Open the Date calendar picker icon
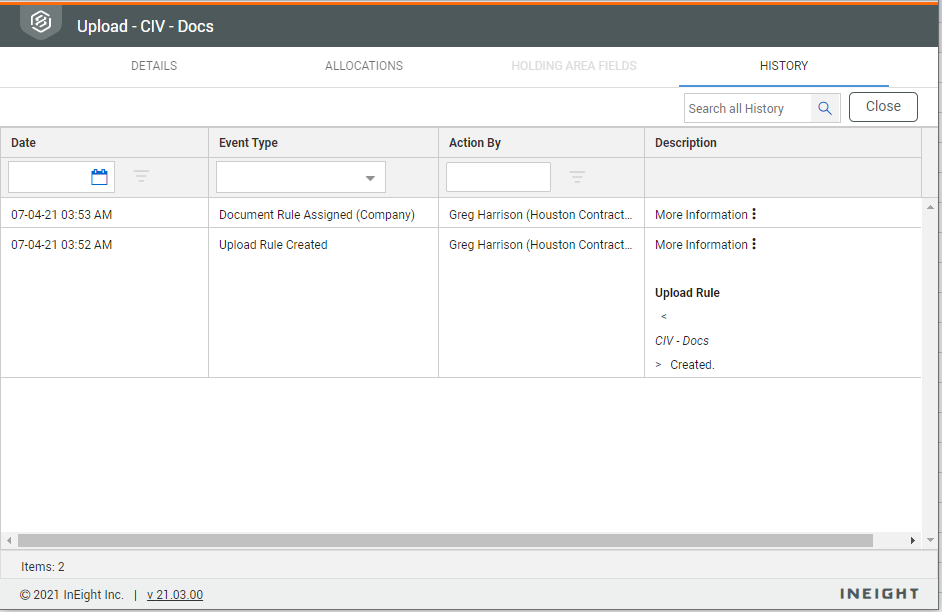The width and height of the screenshot is (942, 612). click(x=99, y=177)
